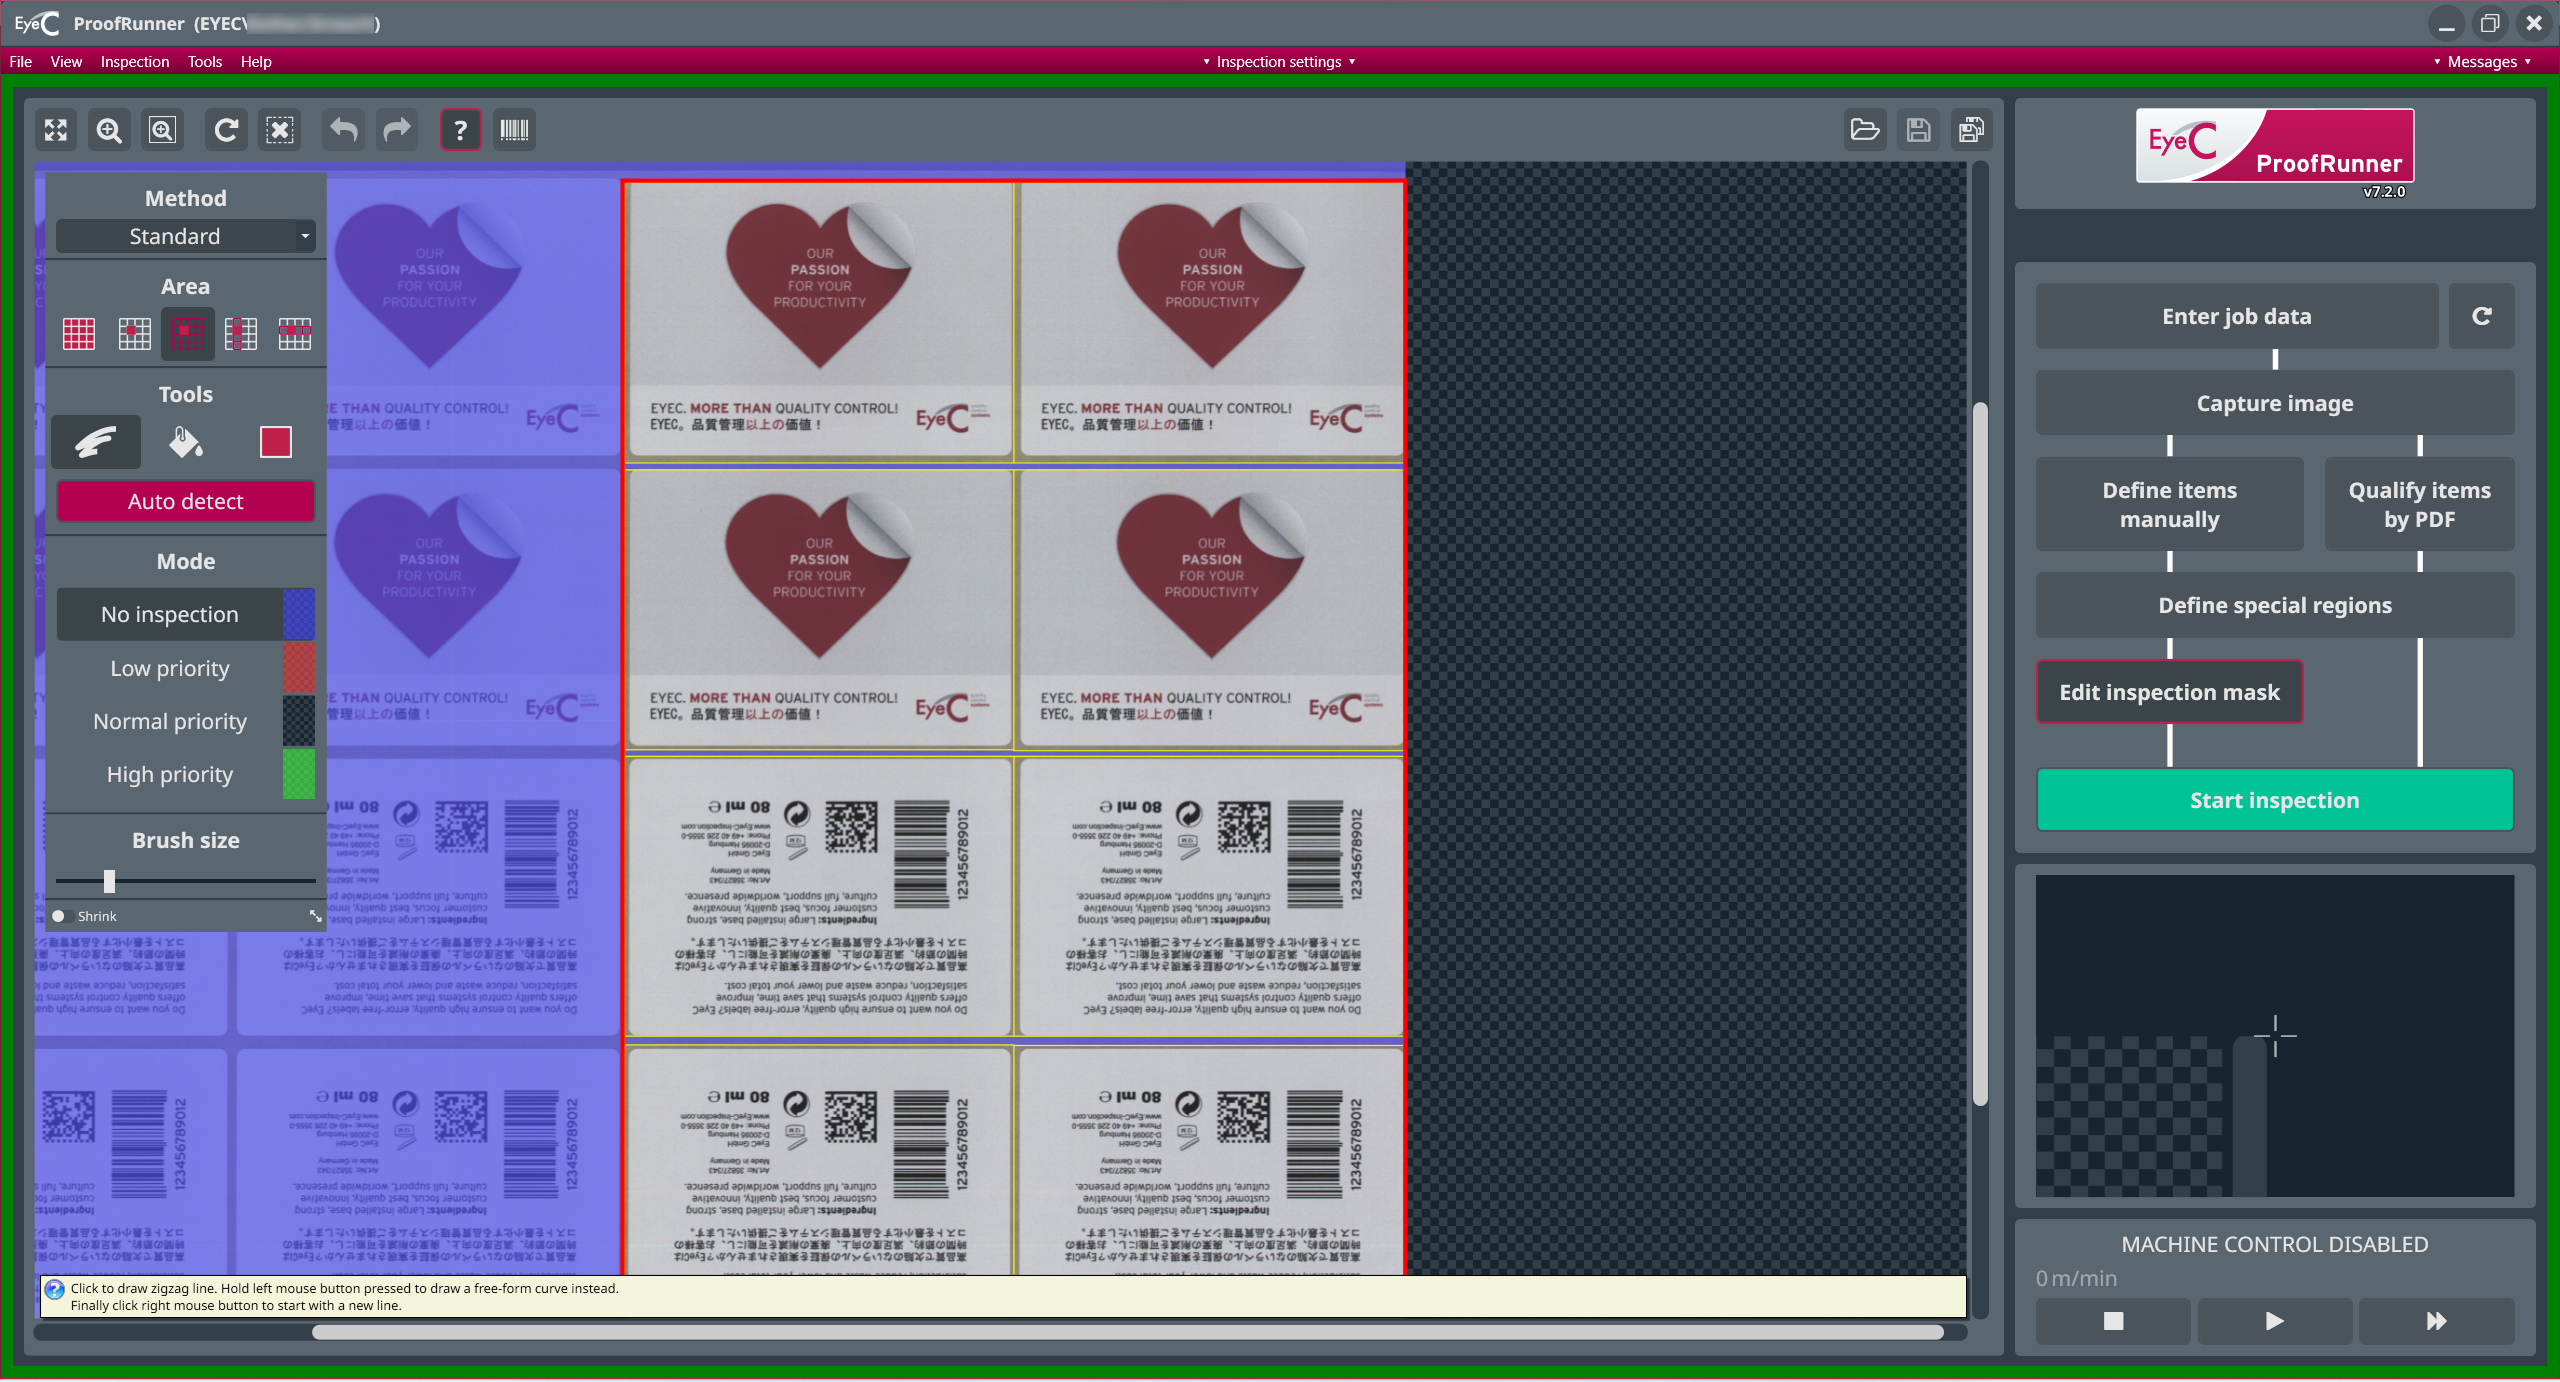
Task: Select the whole-grid area icon
Action: 79,333
